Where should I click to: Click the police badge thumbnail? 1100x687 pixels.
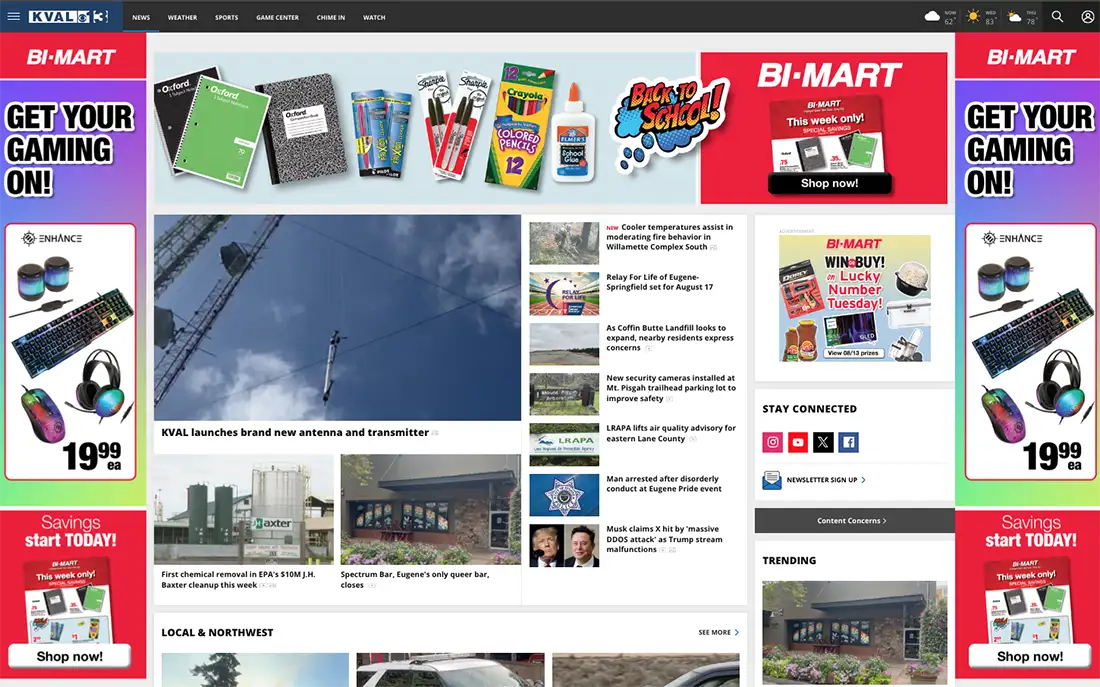click(x=564, y=495)
